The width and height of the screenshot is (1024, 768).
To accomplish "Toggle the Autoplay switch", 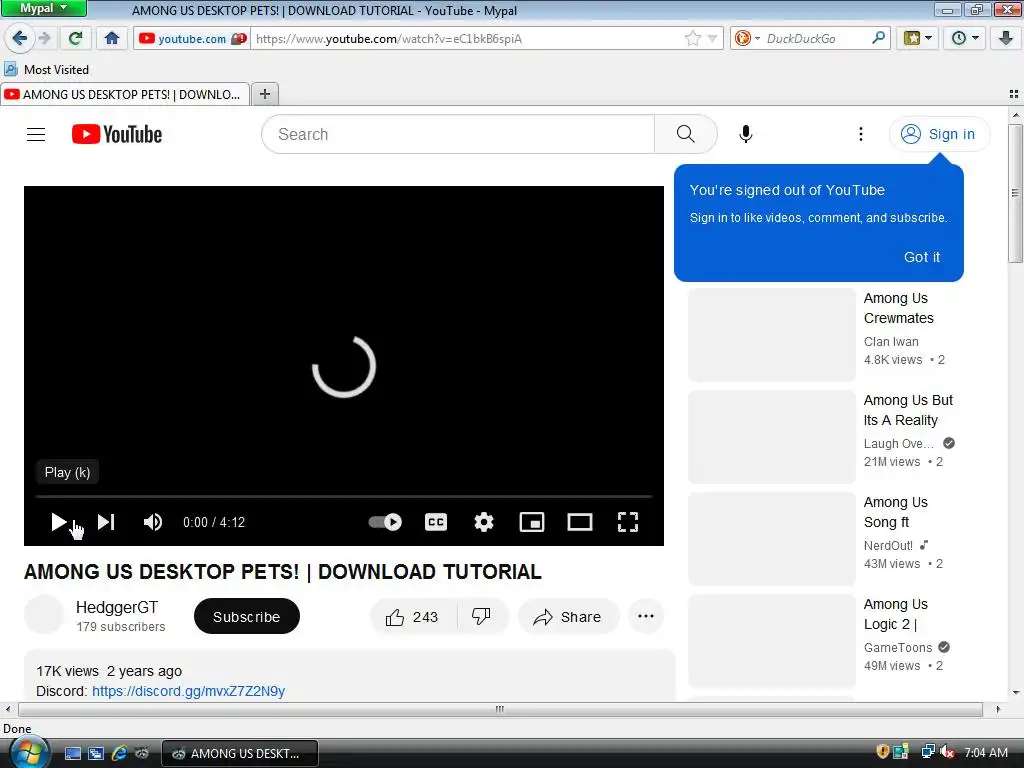I will click(385, 522).
